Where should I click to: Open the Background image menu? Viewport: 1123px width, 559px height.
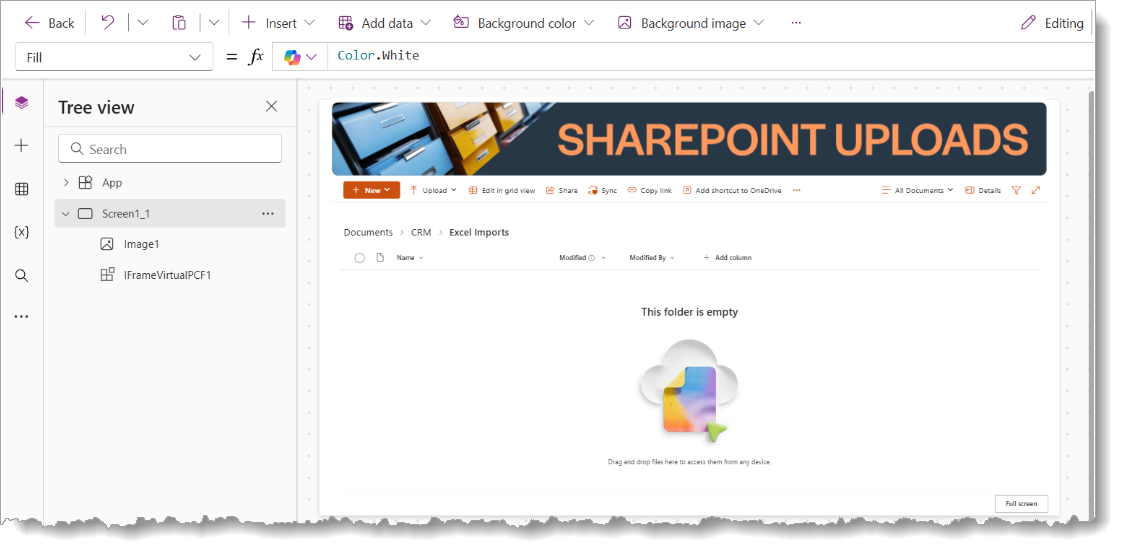pyautogui.click(x=690, y=23)
